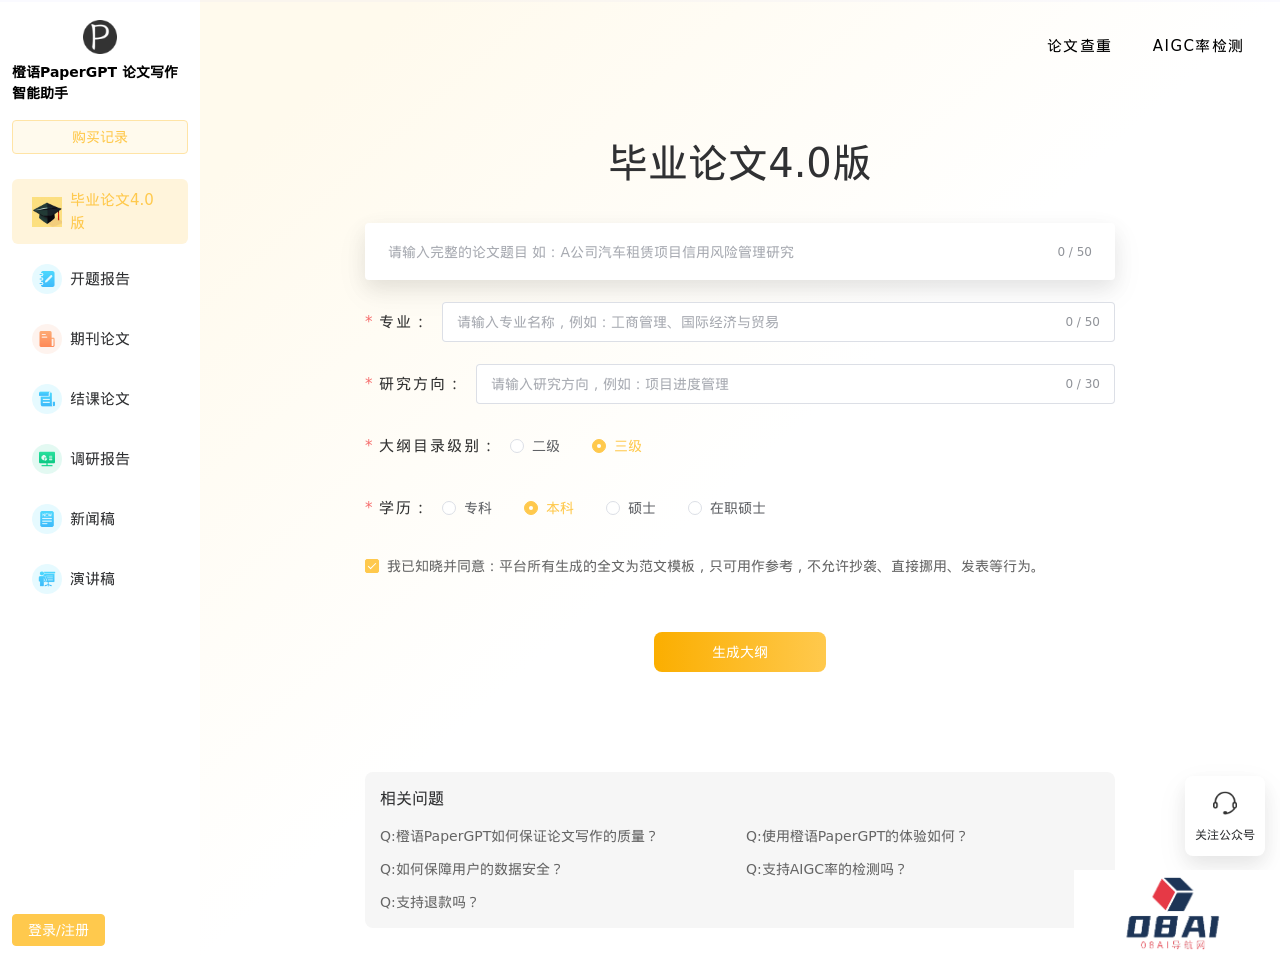Click the 期刊论文 sidebar icon
Image resolution: width=1280 pixels, height=960 pixels.
point(47,339)
